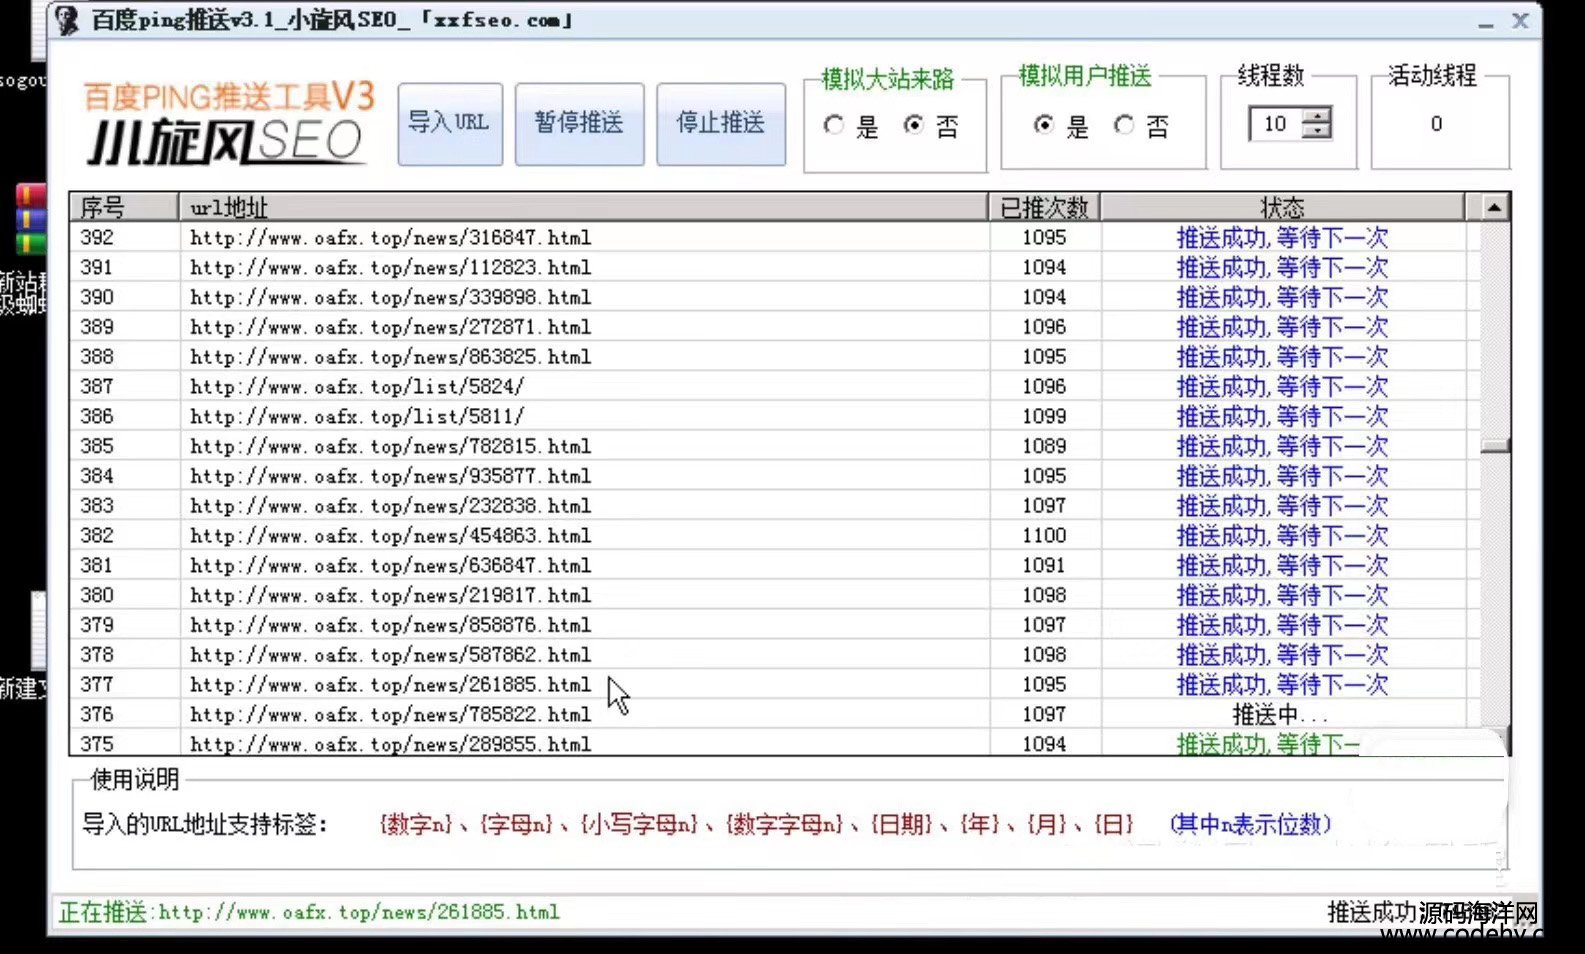The image size is (1585, 954).
Task: Select row with URL news/935877.html
Action: tap(775, 477)
